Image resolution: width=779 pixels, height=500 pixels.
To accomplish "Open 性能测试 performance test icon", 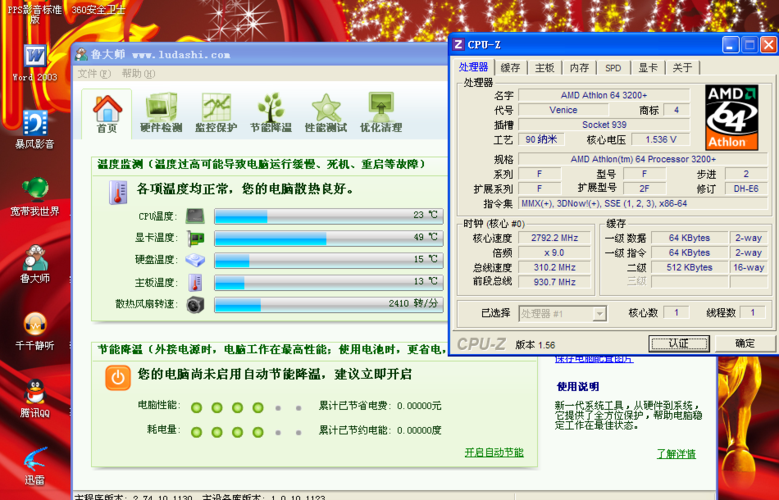I will point(326,113).
